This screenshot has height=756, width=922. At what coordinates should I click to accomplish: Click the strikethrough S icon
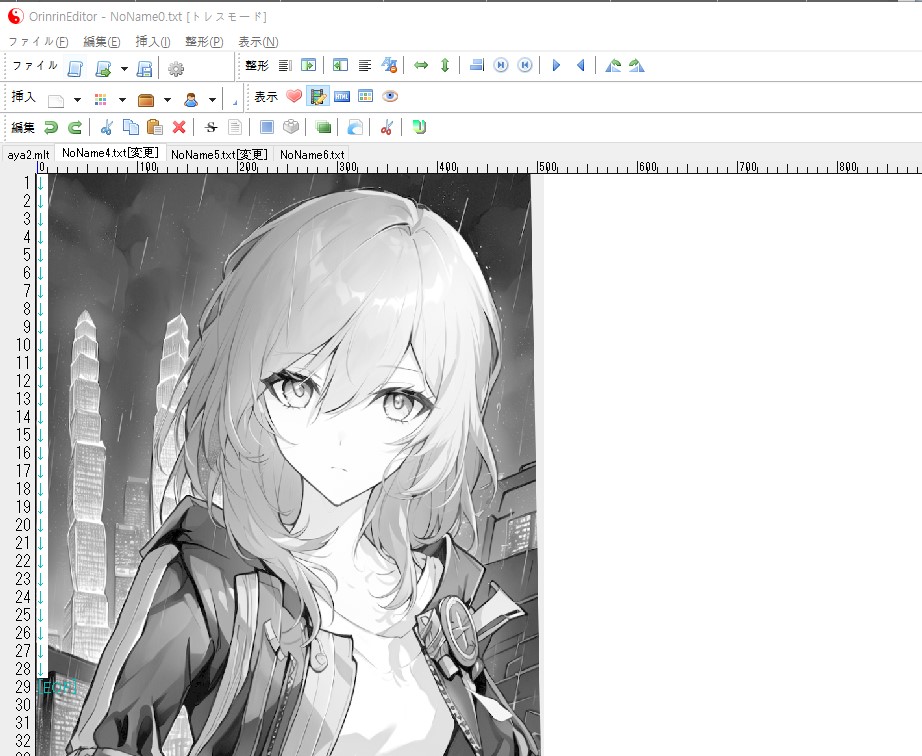tap(210, 127)
